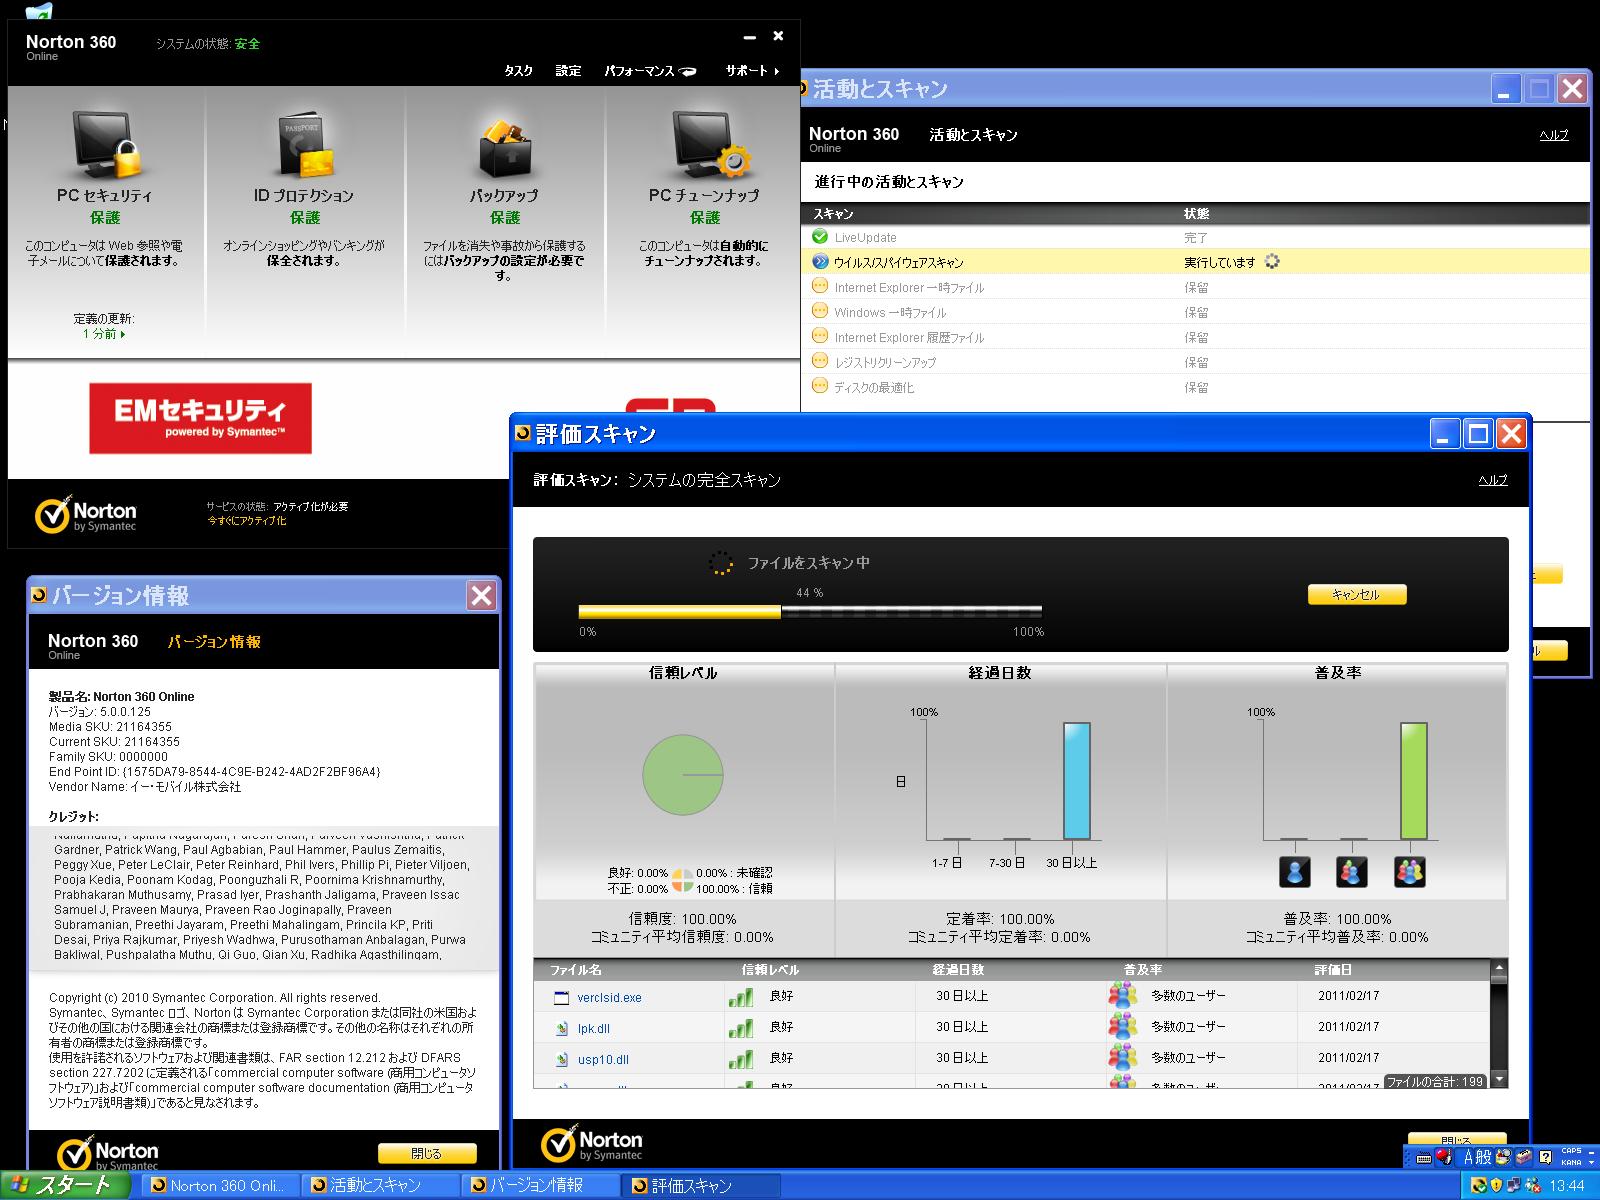Click the PC セキュリティ monitor lock icon
Image resolution: width=1600 pixels, height=1200 pixels.
point(105,146)
